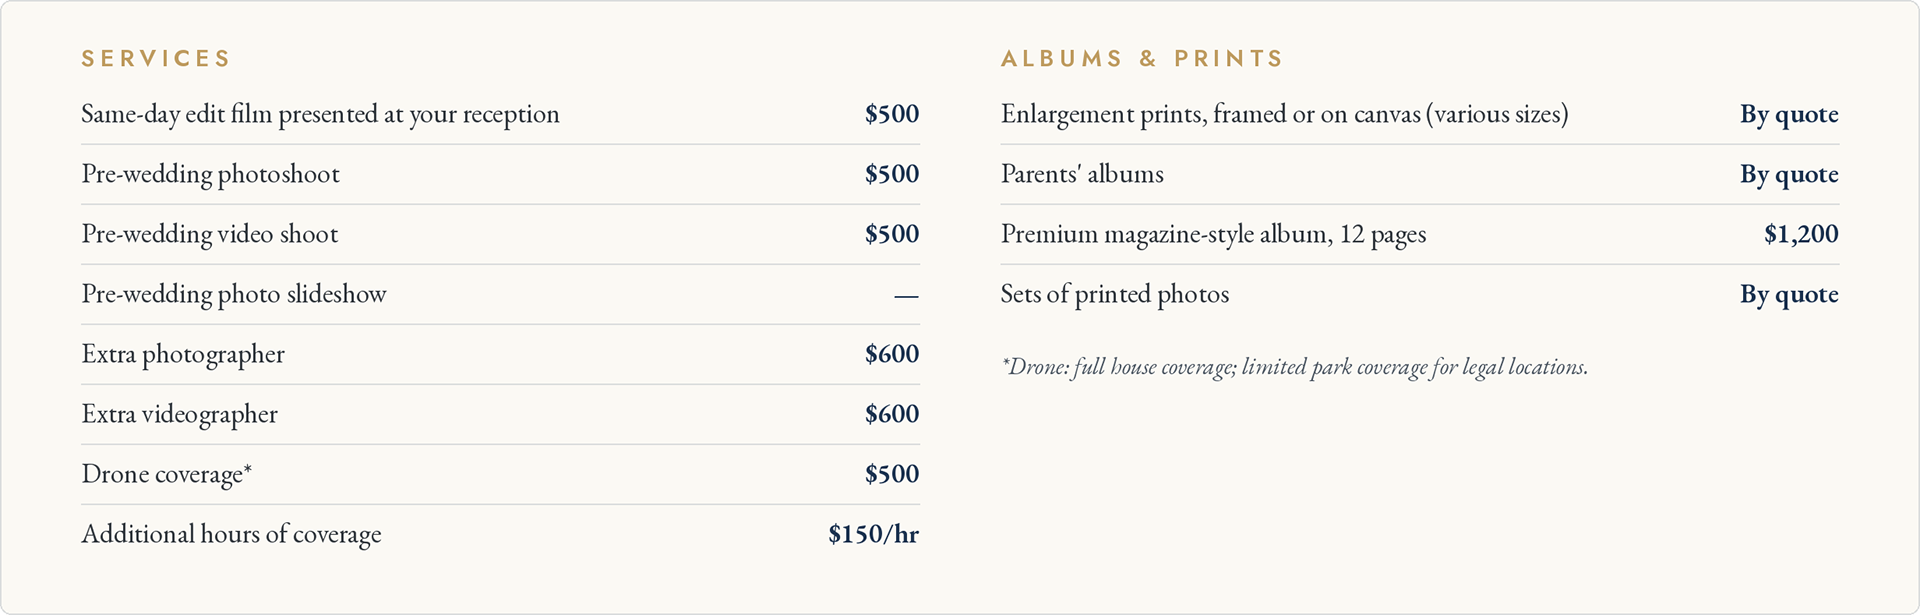The height and width of the screenshot is (615, 1920).
Task: Click the $500 price for Drone coverage
Action: coord(892,474)
